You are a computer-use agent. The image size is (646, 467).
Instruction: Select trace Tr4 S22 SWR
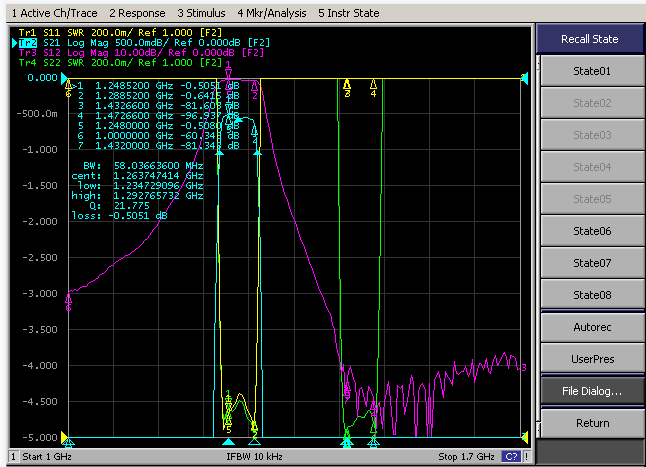(120, 63)
